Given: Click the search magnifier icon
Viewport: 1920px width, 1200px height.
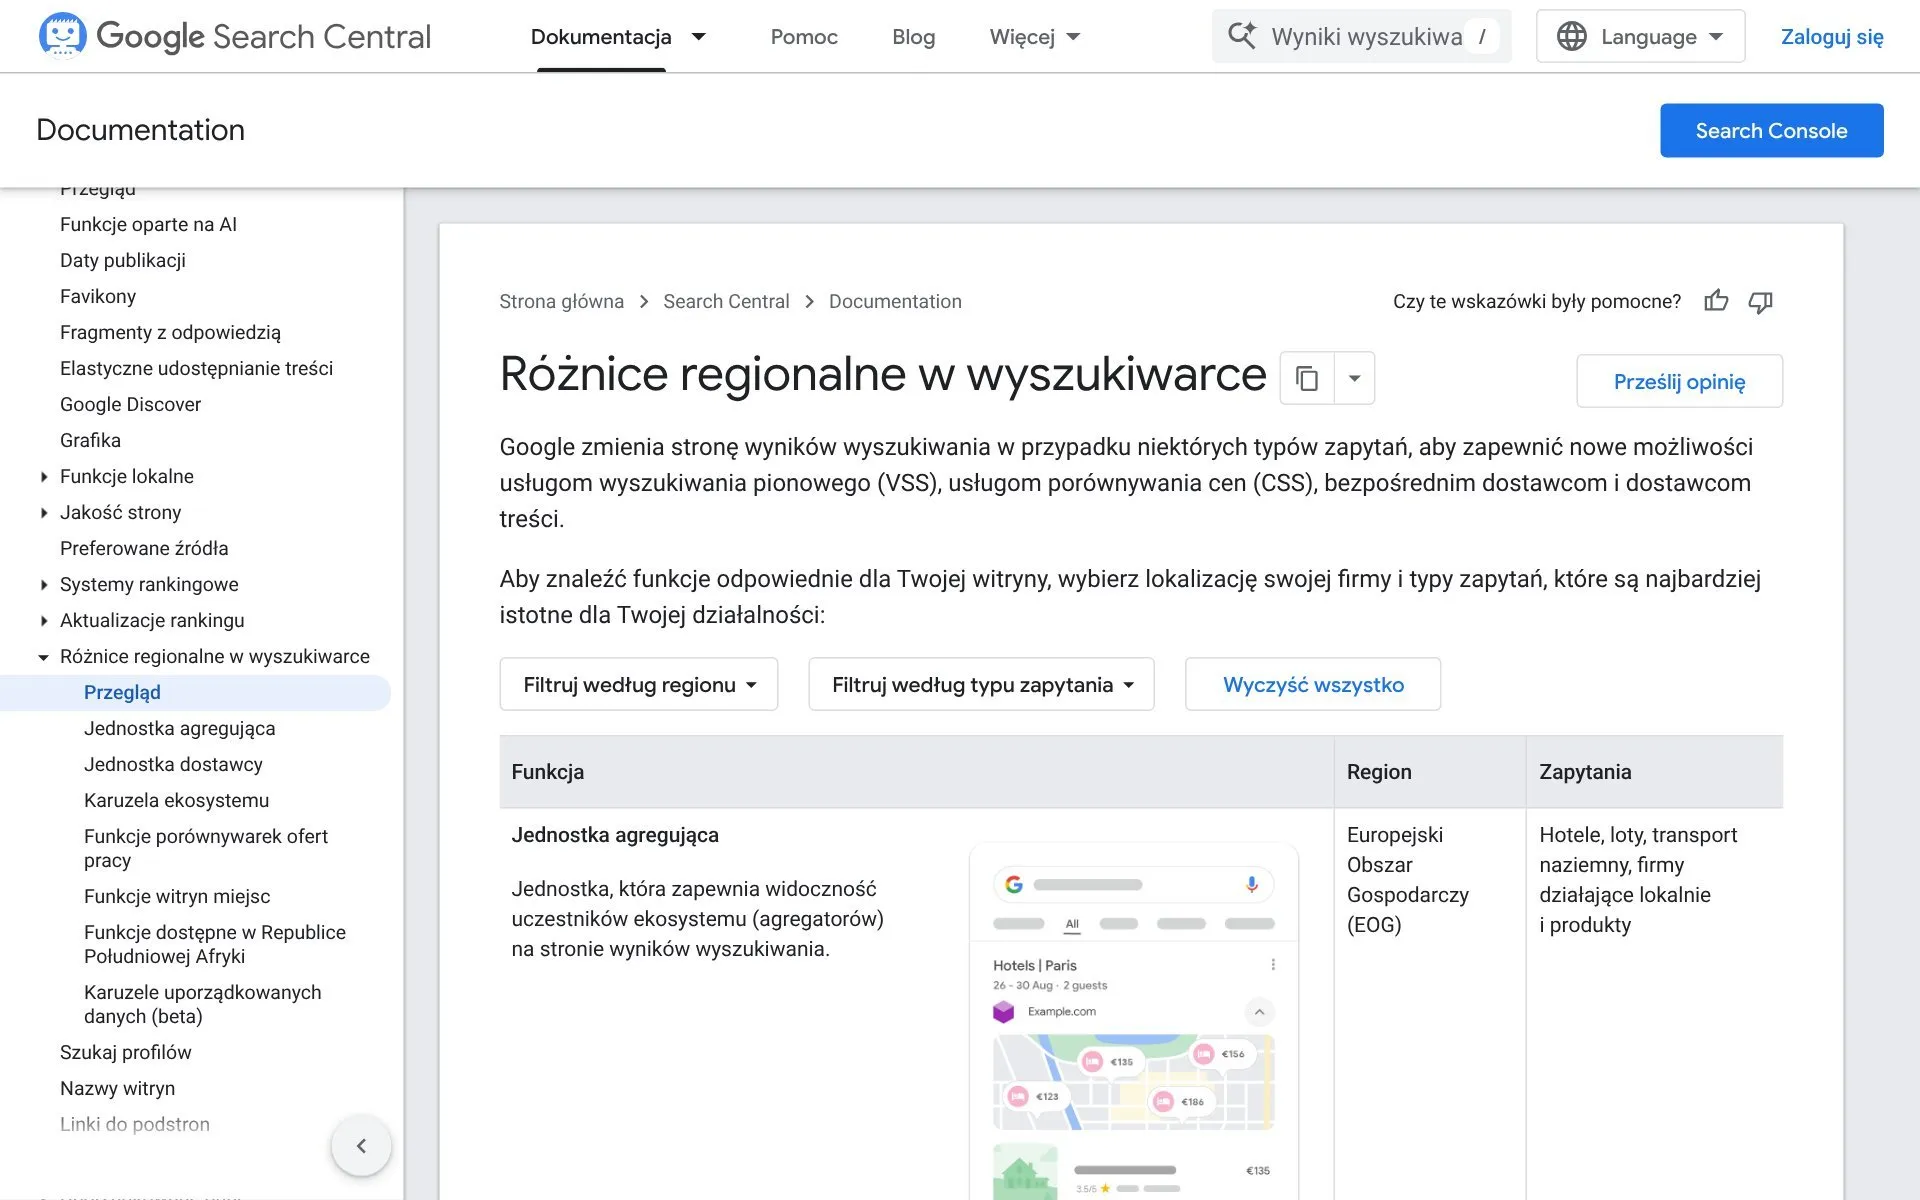Looking at the screenshot, I should (x=1242, y=36).
